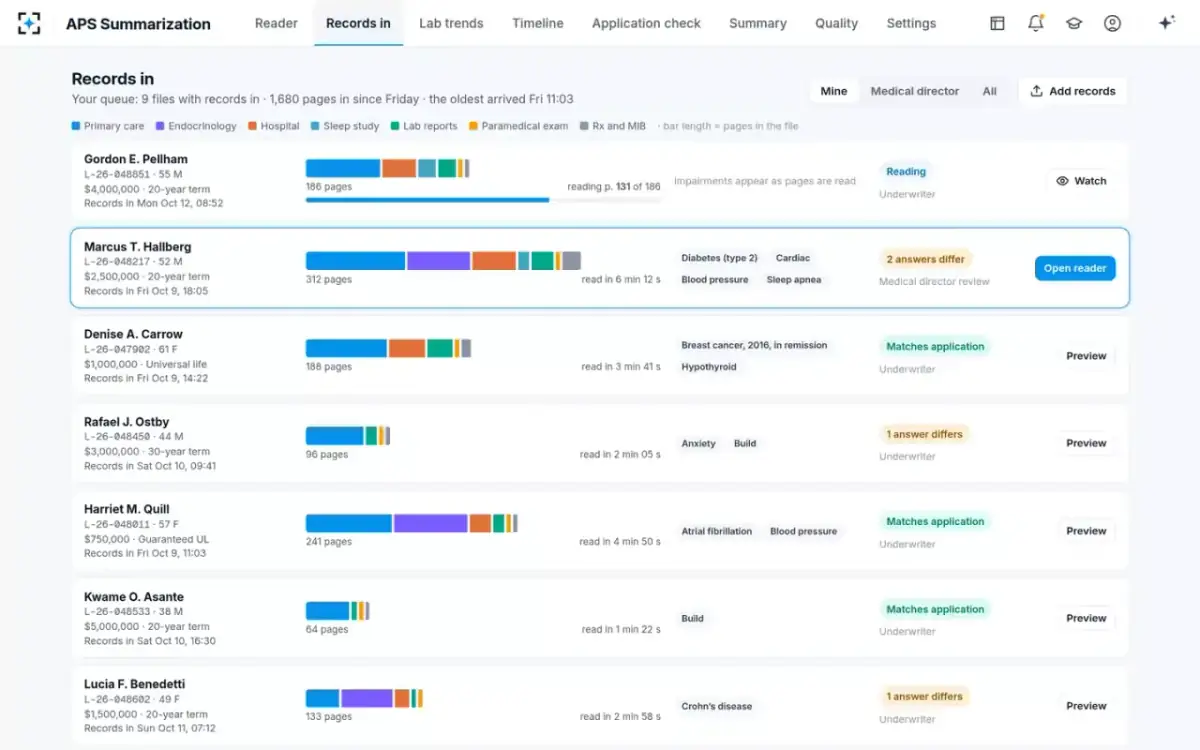Open the user account icon
The height and width of the screenshot is (750, 1200).
[1112, 23]
